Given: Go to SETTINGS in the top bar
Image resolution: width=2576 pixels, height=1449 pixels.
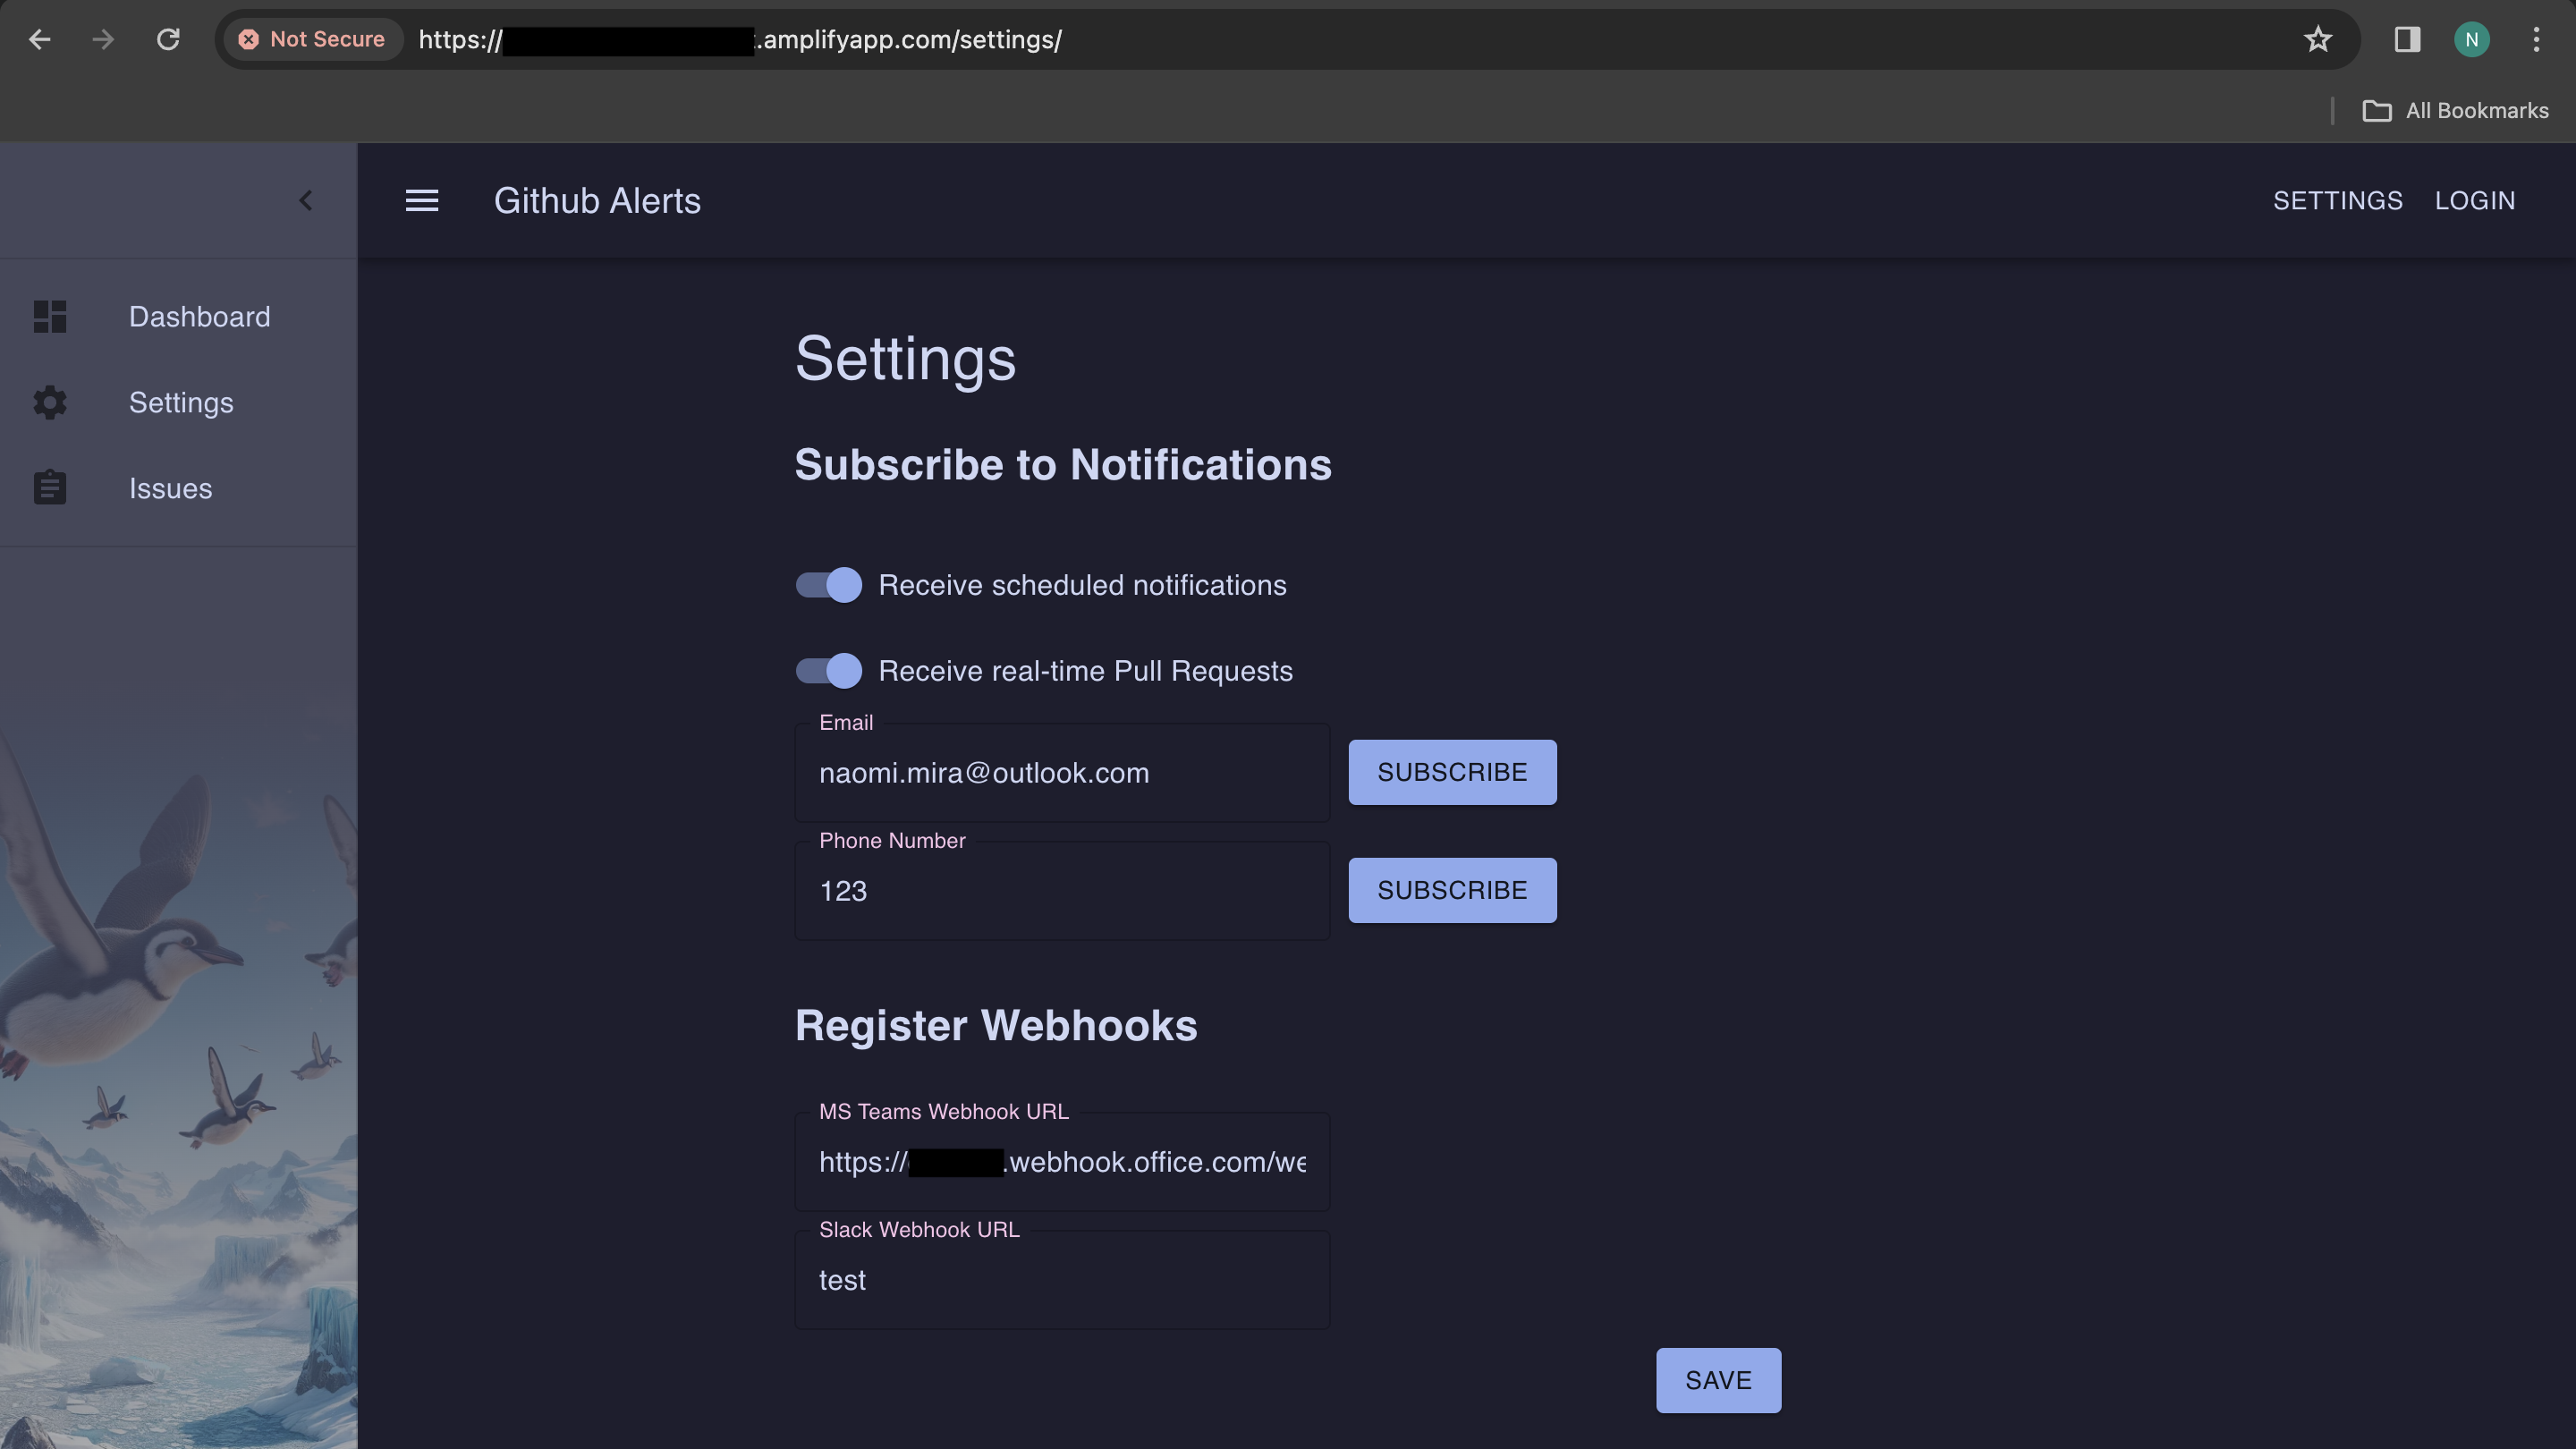Looking at the screenshot, I should [2338, 200].
